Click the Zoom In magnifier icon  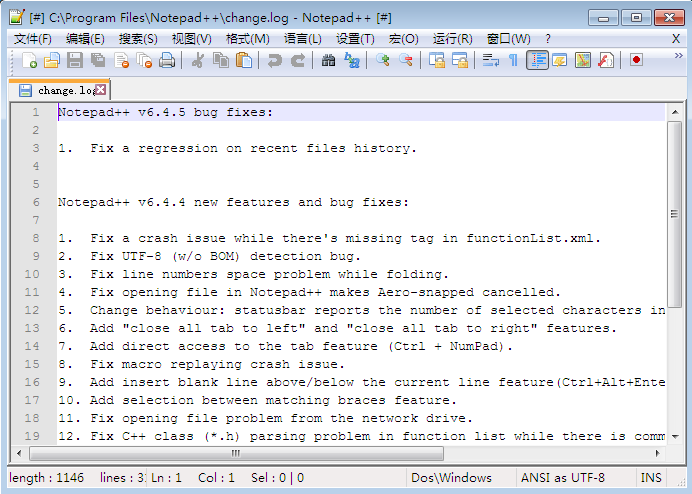pos(383,60)
